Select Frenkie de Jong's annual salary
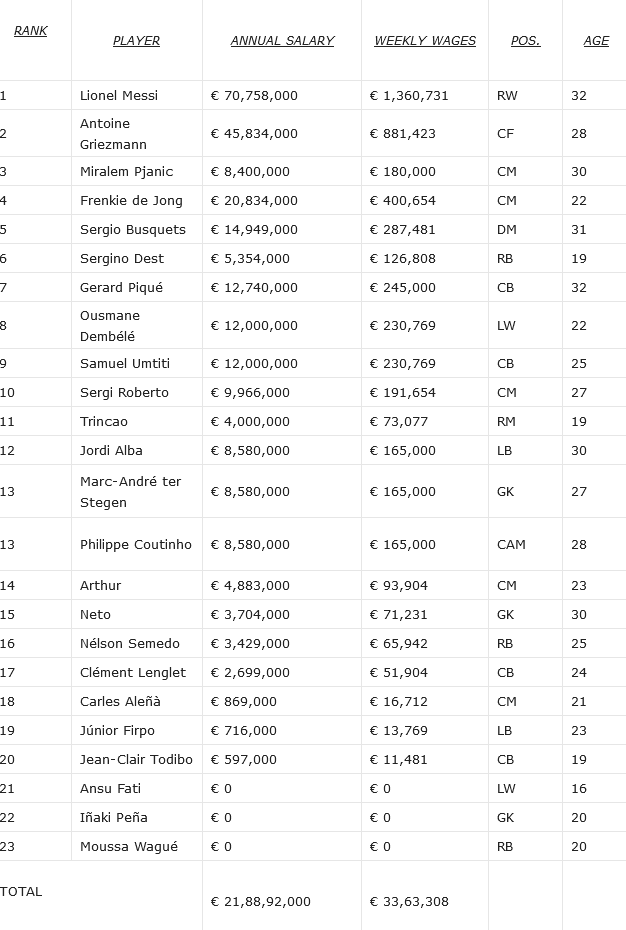Viewport: 626px width, 930px height. (x=254, y=201)
